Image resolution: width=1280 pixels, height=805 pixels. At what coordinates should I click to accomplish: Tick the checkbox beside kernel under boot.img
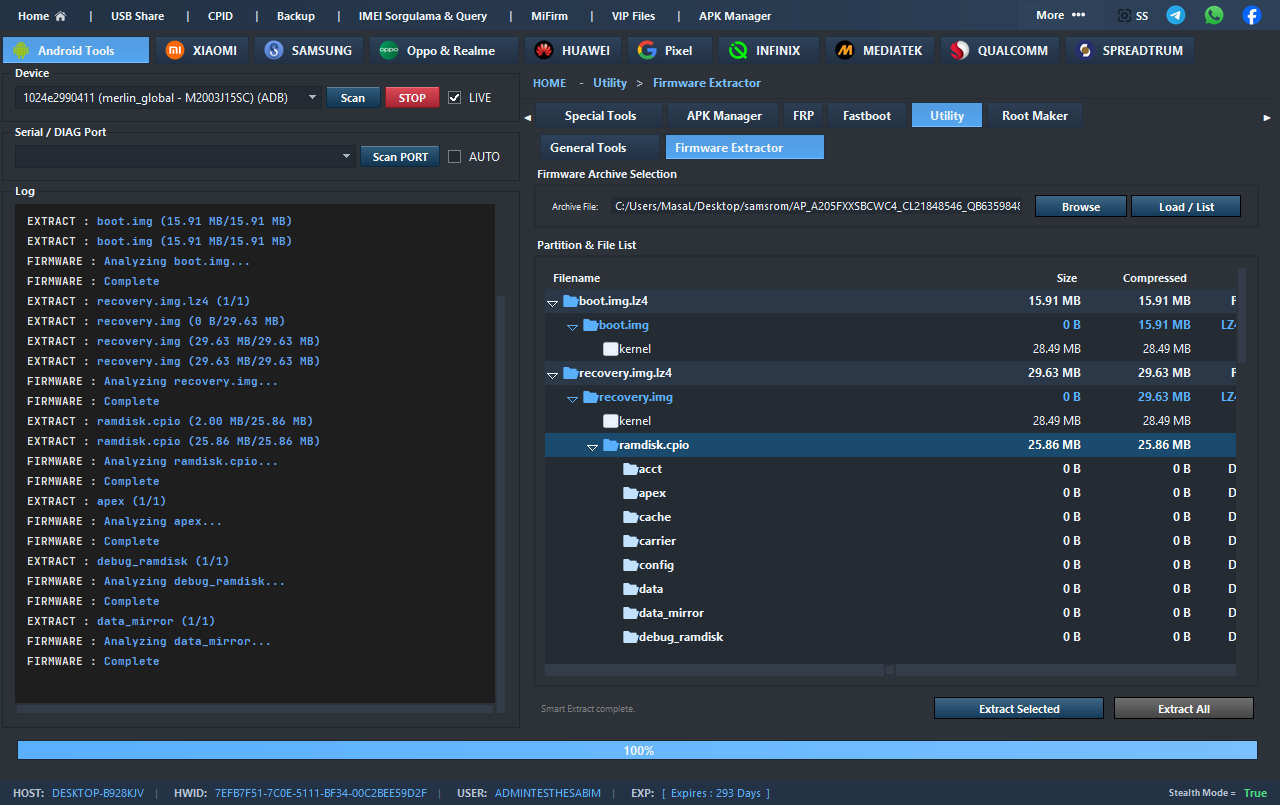(x=611, y=349)
